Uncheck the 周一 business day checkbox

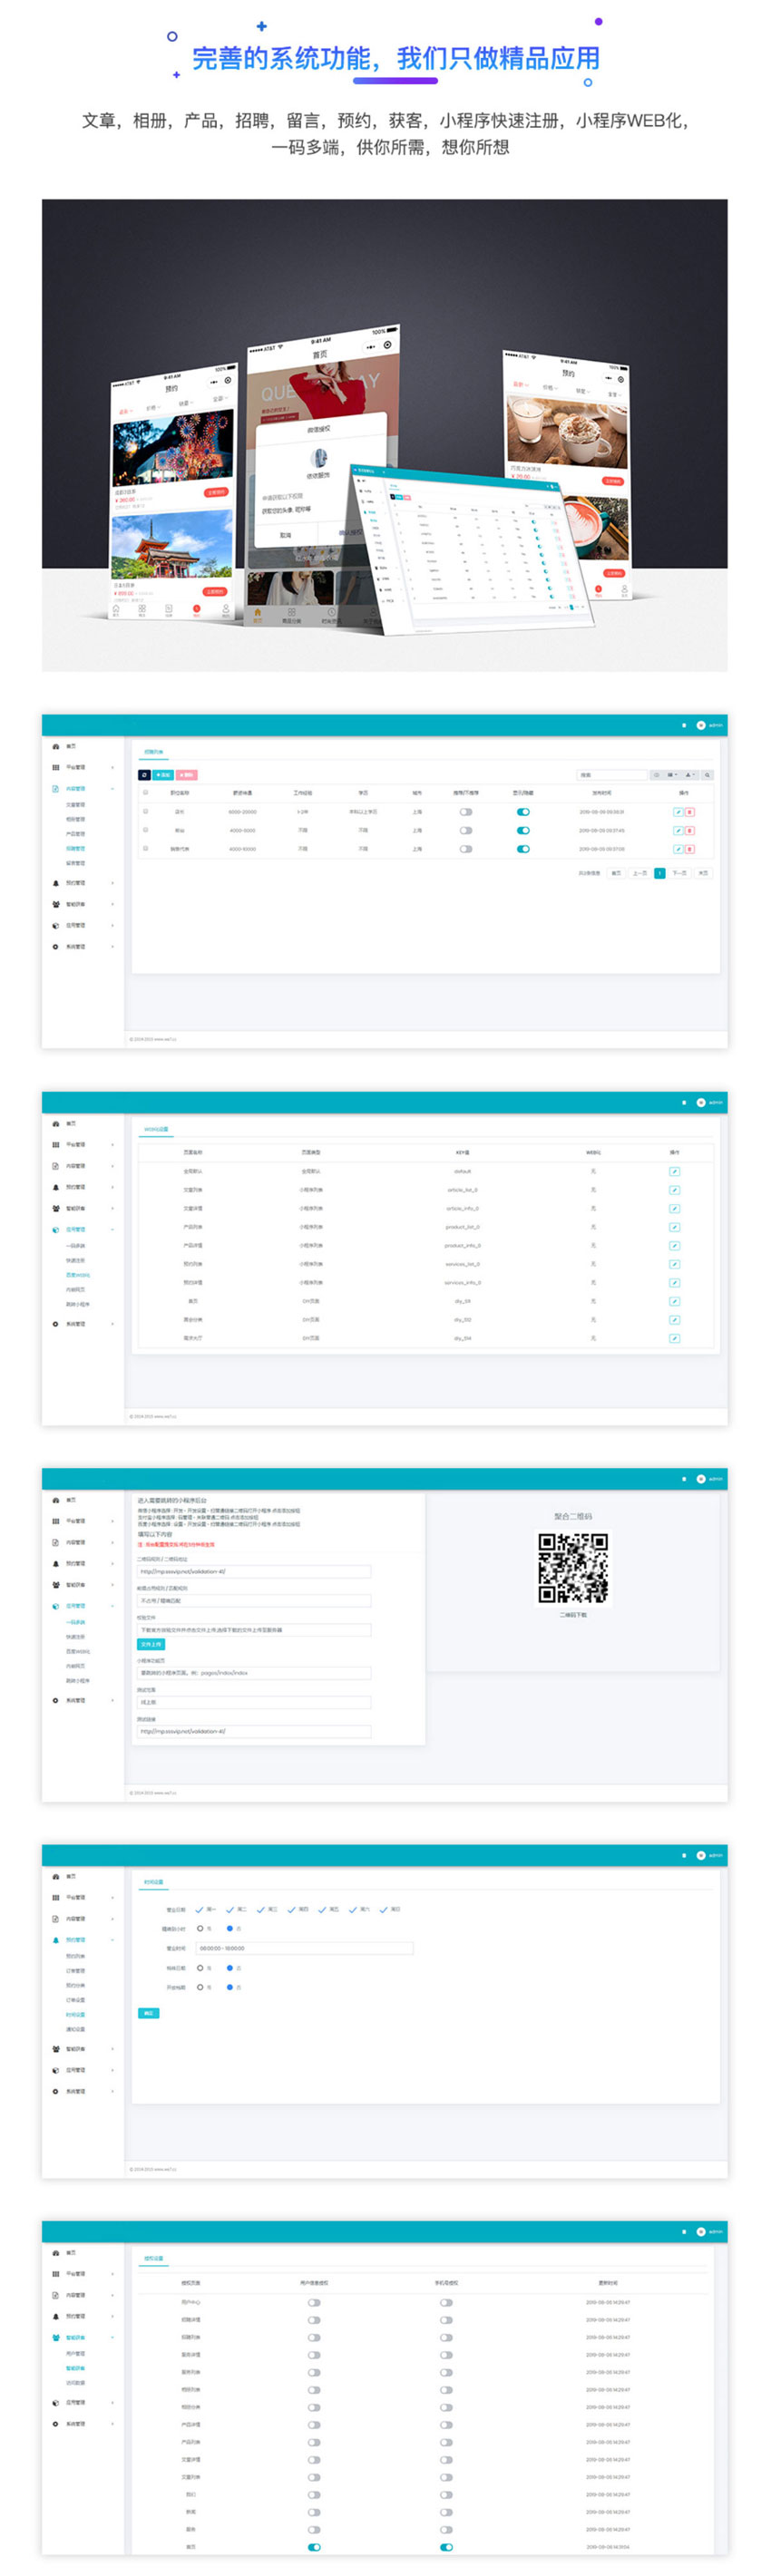point(200,1909)
